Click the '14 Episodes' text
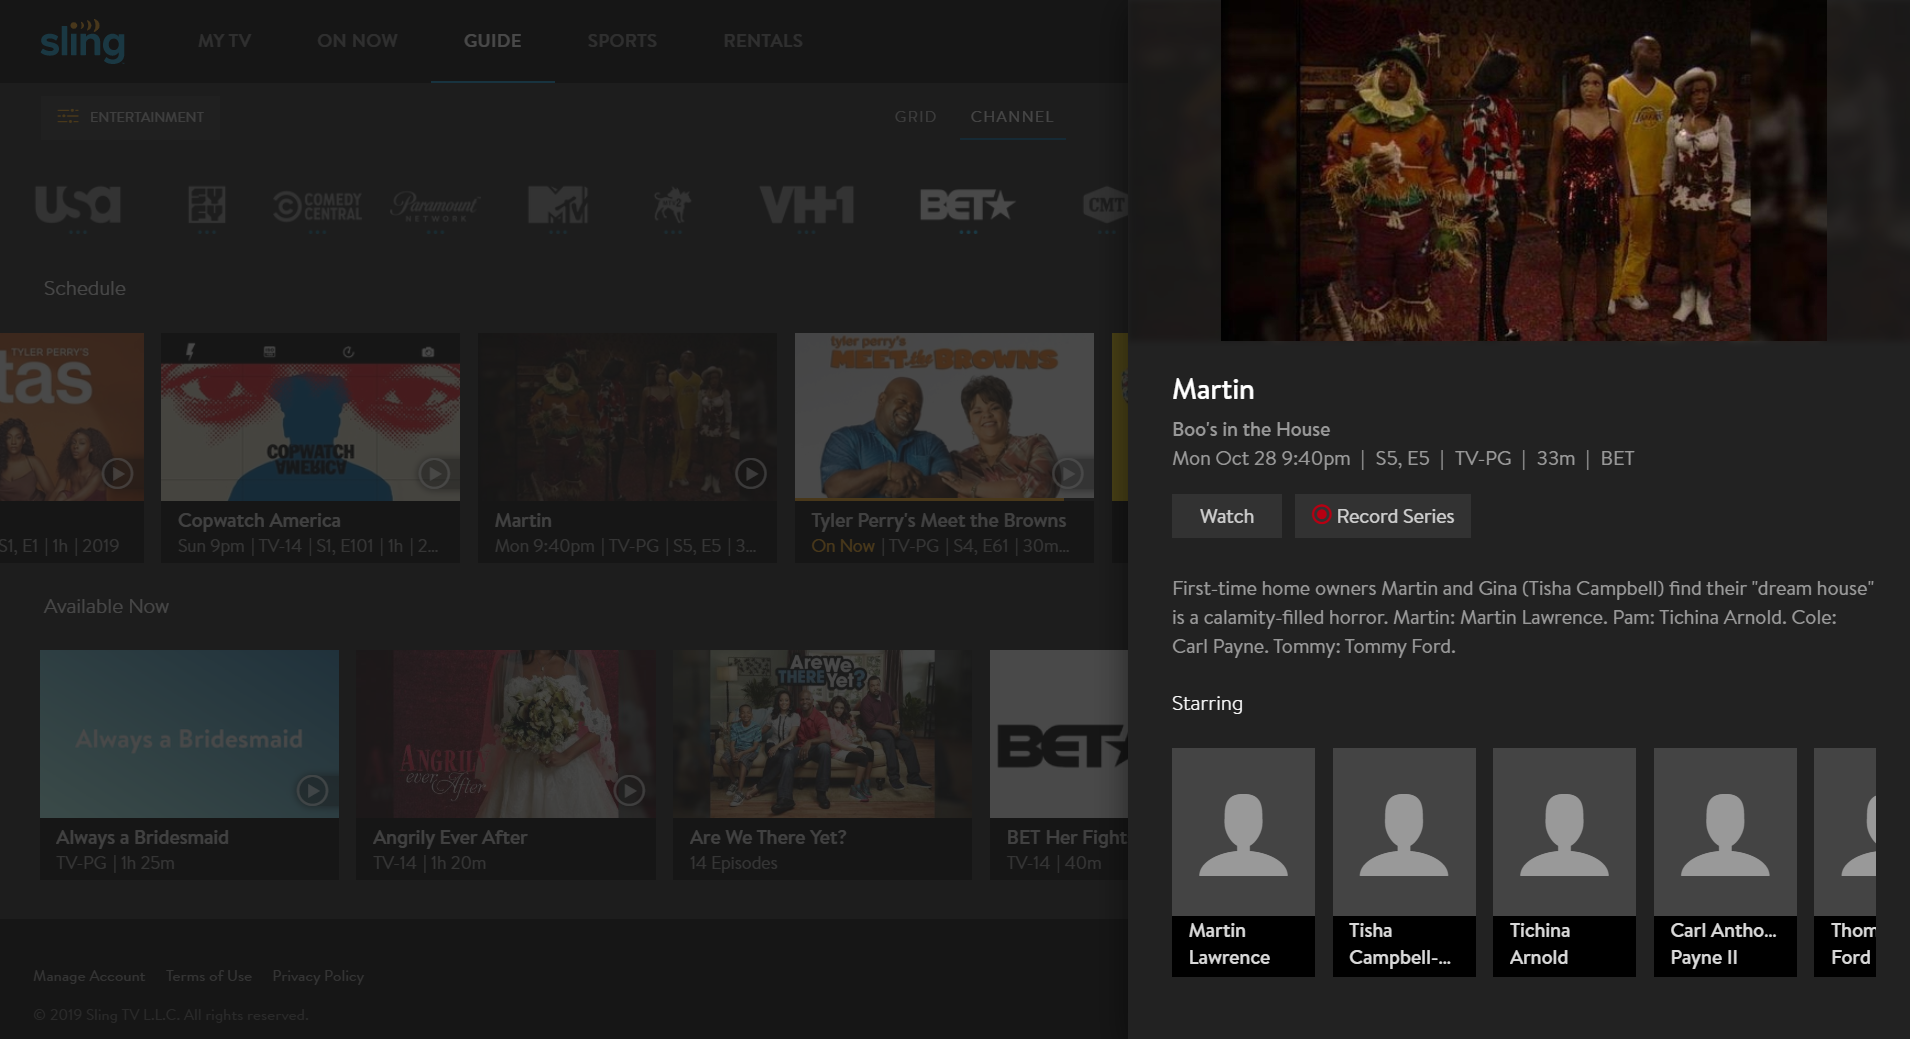Viewport: 1910px width, 1039px height. click(733, 863)
